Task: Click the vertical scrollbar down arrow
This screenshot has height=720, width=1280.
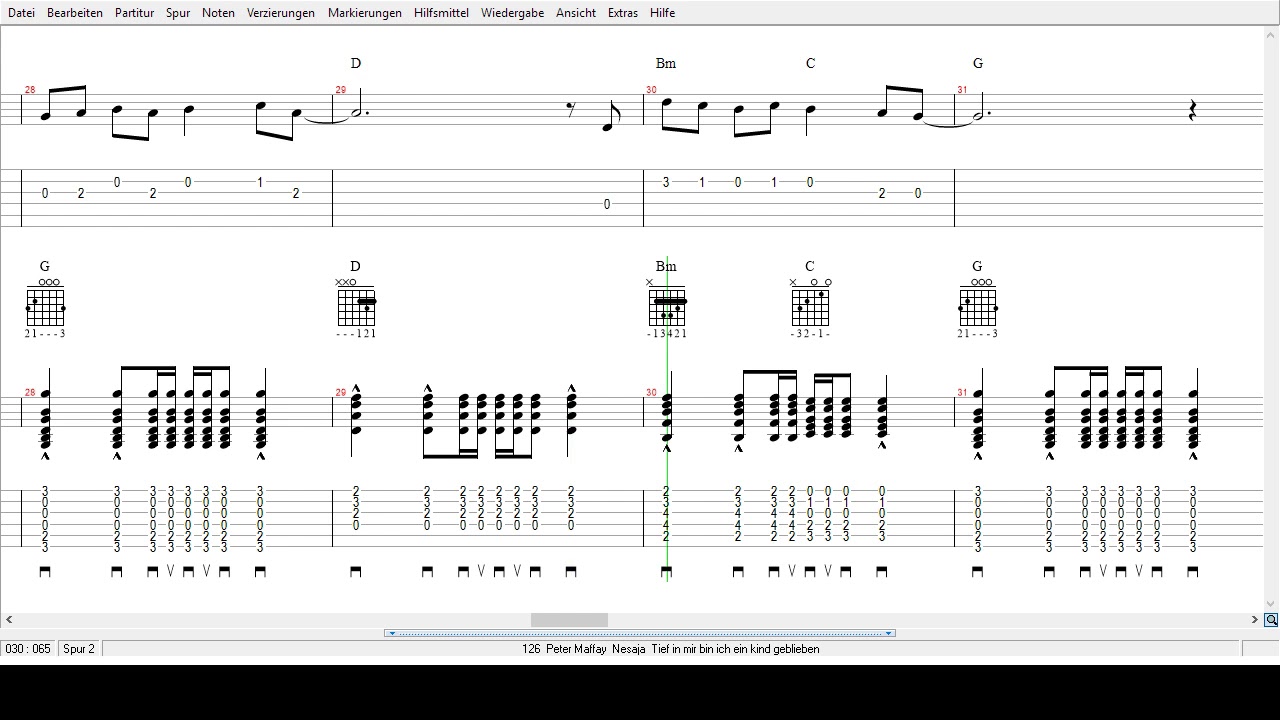Action: click(1271, 604)
